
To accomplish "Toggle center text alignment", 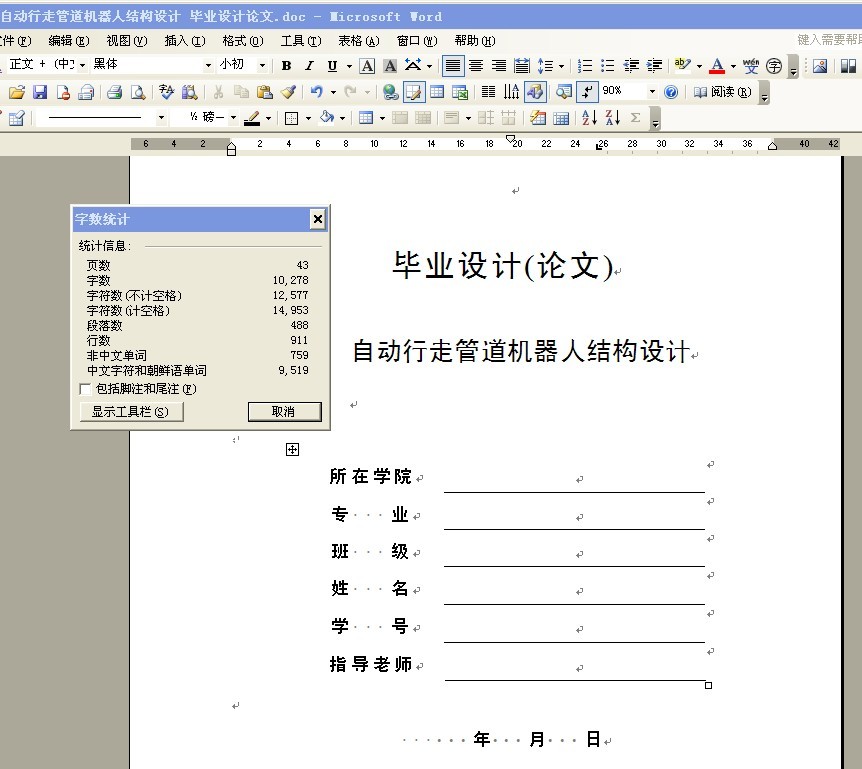I will pos(476,66).
